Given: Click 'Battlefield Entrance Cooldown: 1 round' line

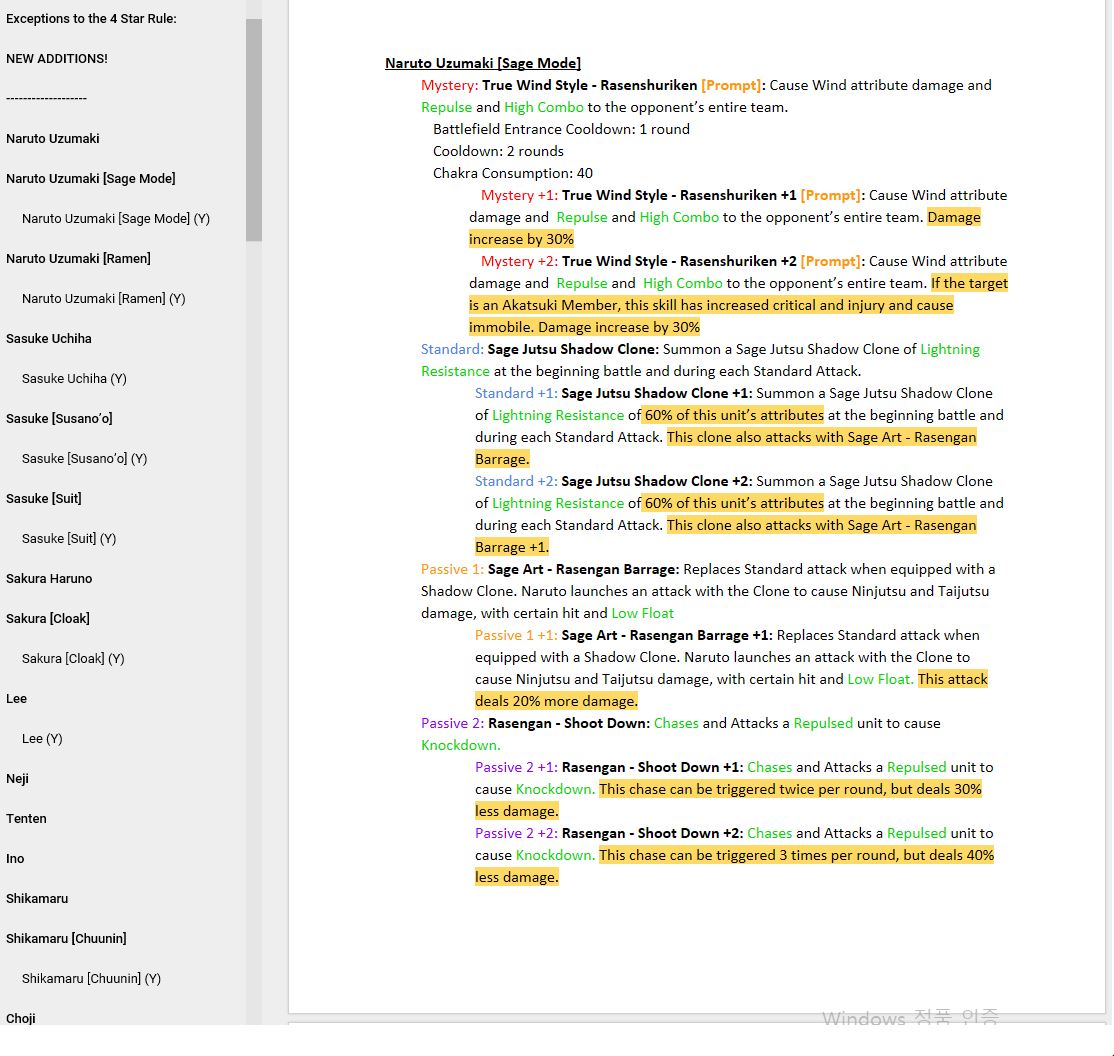Looking at the screenshot, I should [x=561, y=129].
